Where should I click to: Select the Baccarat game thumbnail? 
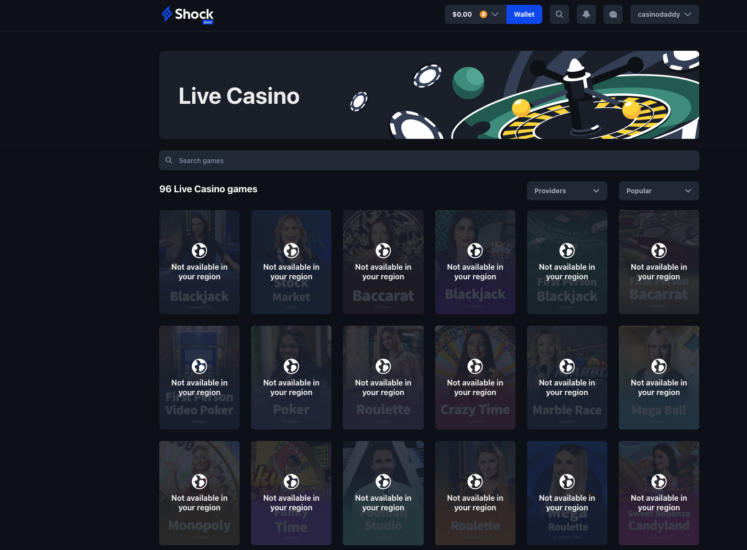pos(383,262)
